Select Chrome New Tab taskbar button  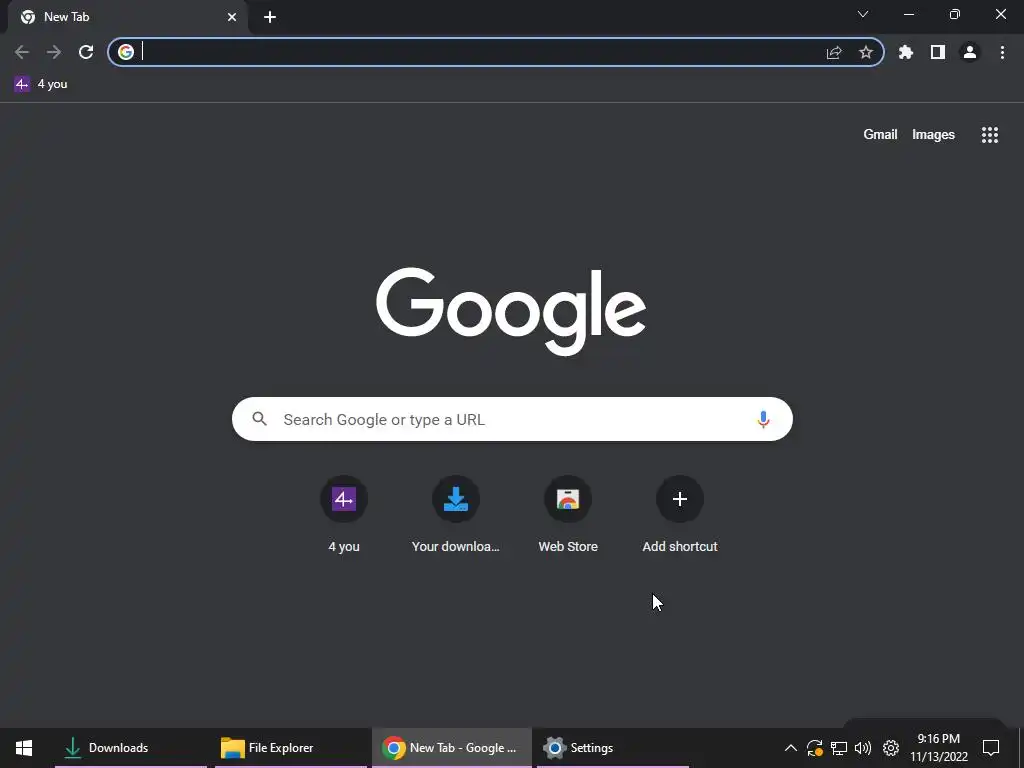(452, 748)
